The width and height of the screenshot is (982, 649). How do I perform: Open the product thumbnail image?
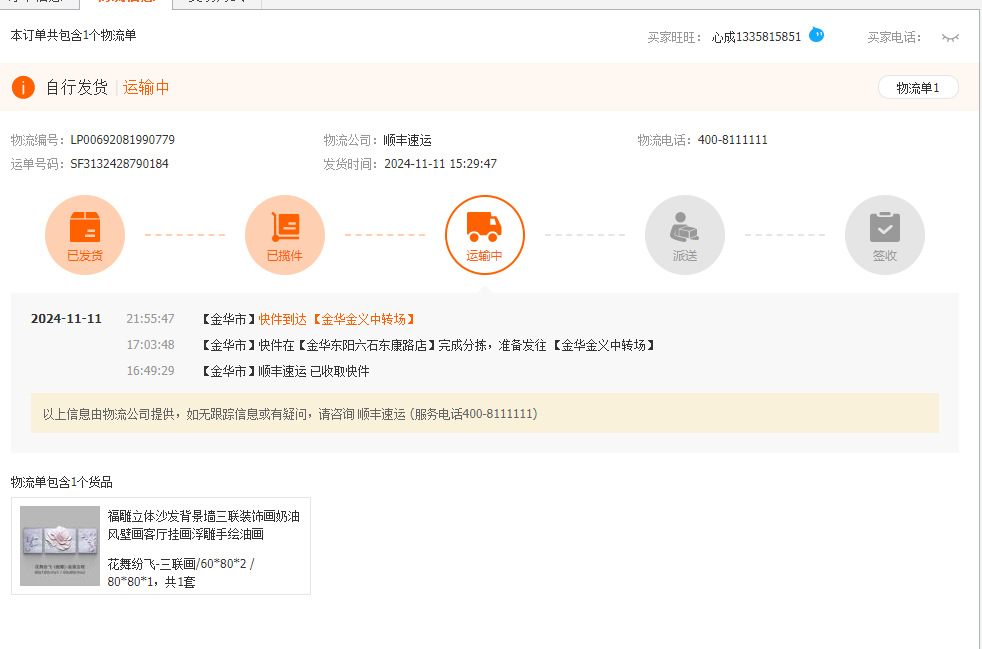60,546
